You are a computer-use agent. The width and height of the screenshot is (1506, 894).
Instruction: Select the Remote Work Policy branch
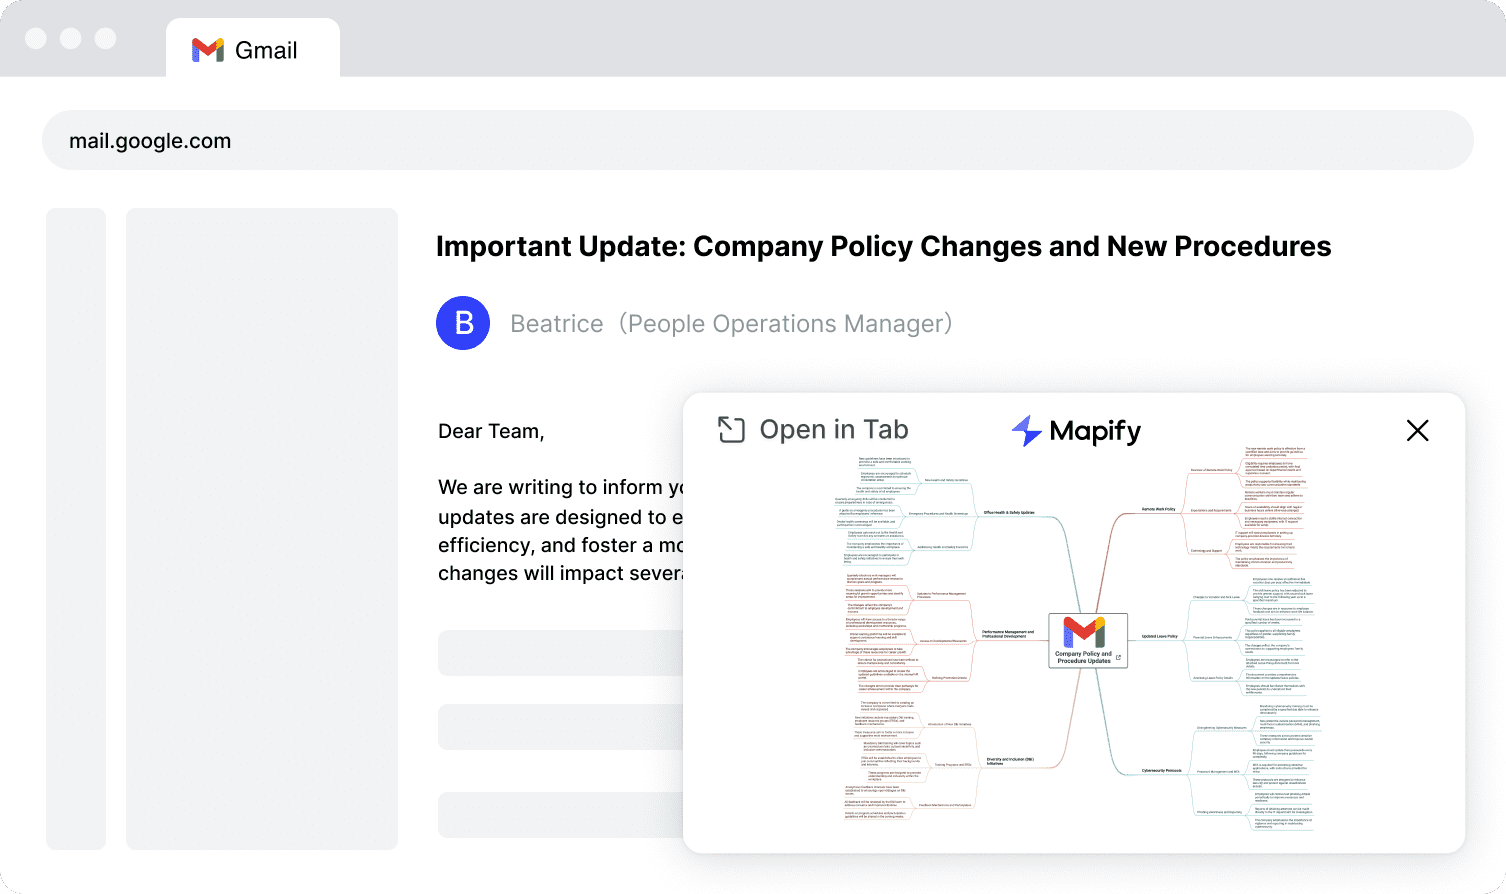tap(1158, 509)
